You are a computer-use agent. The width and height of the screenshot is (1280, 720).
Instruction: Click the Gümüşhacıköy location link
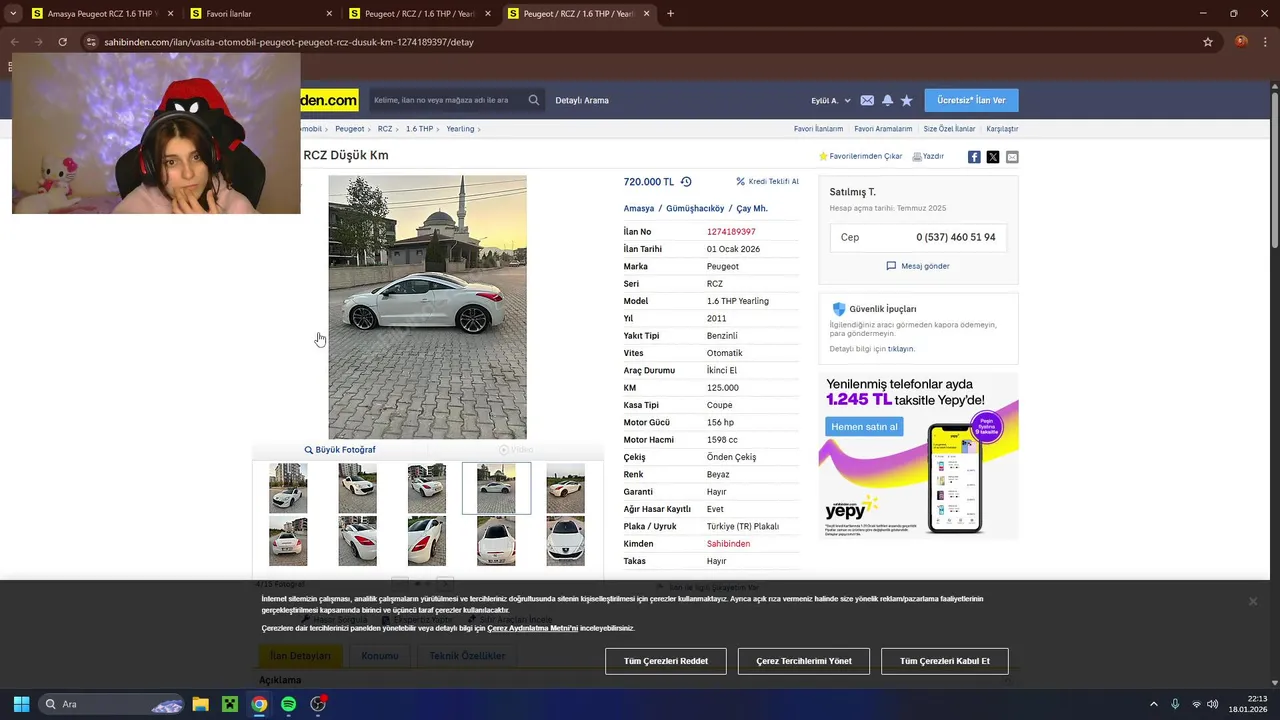pyautogui.click(x=695, y=209)
